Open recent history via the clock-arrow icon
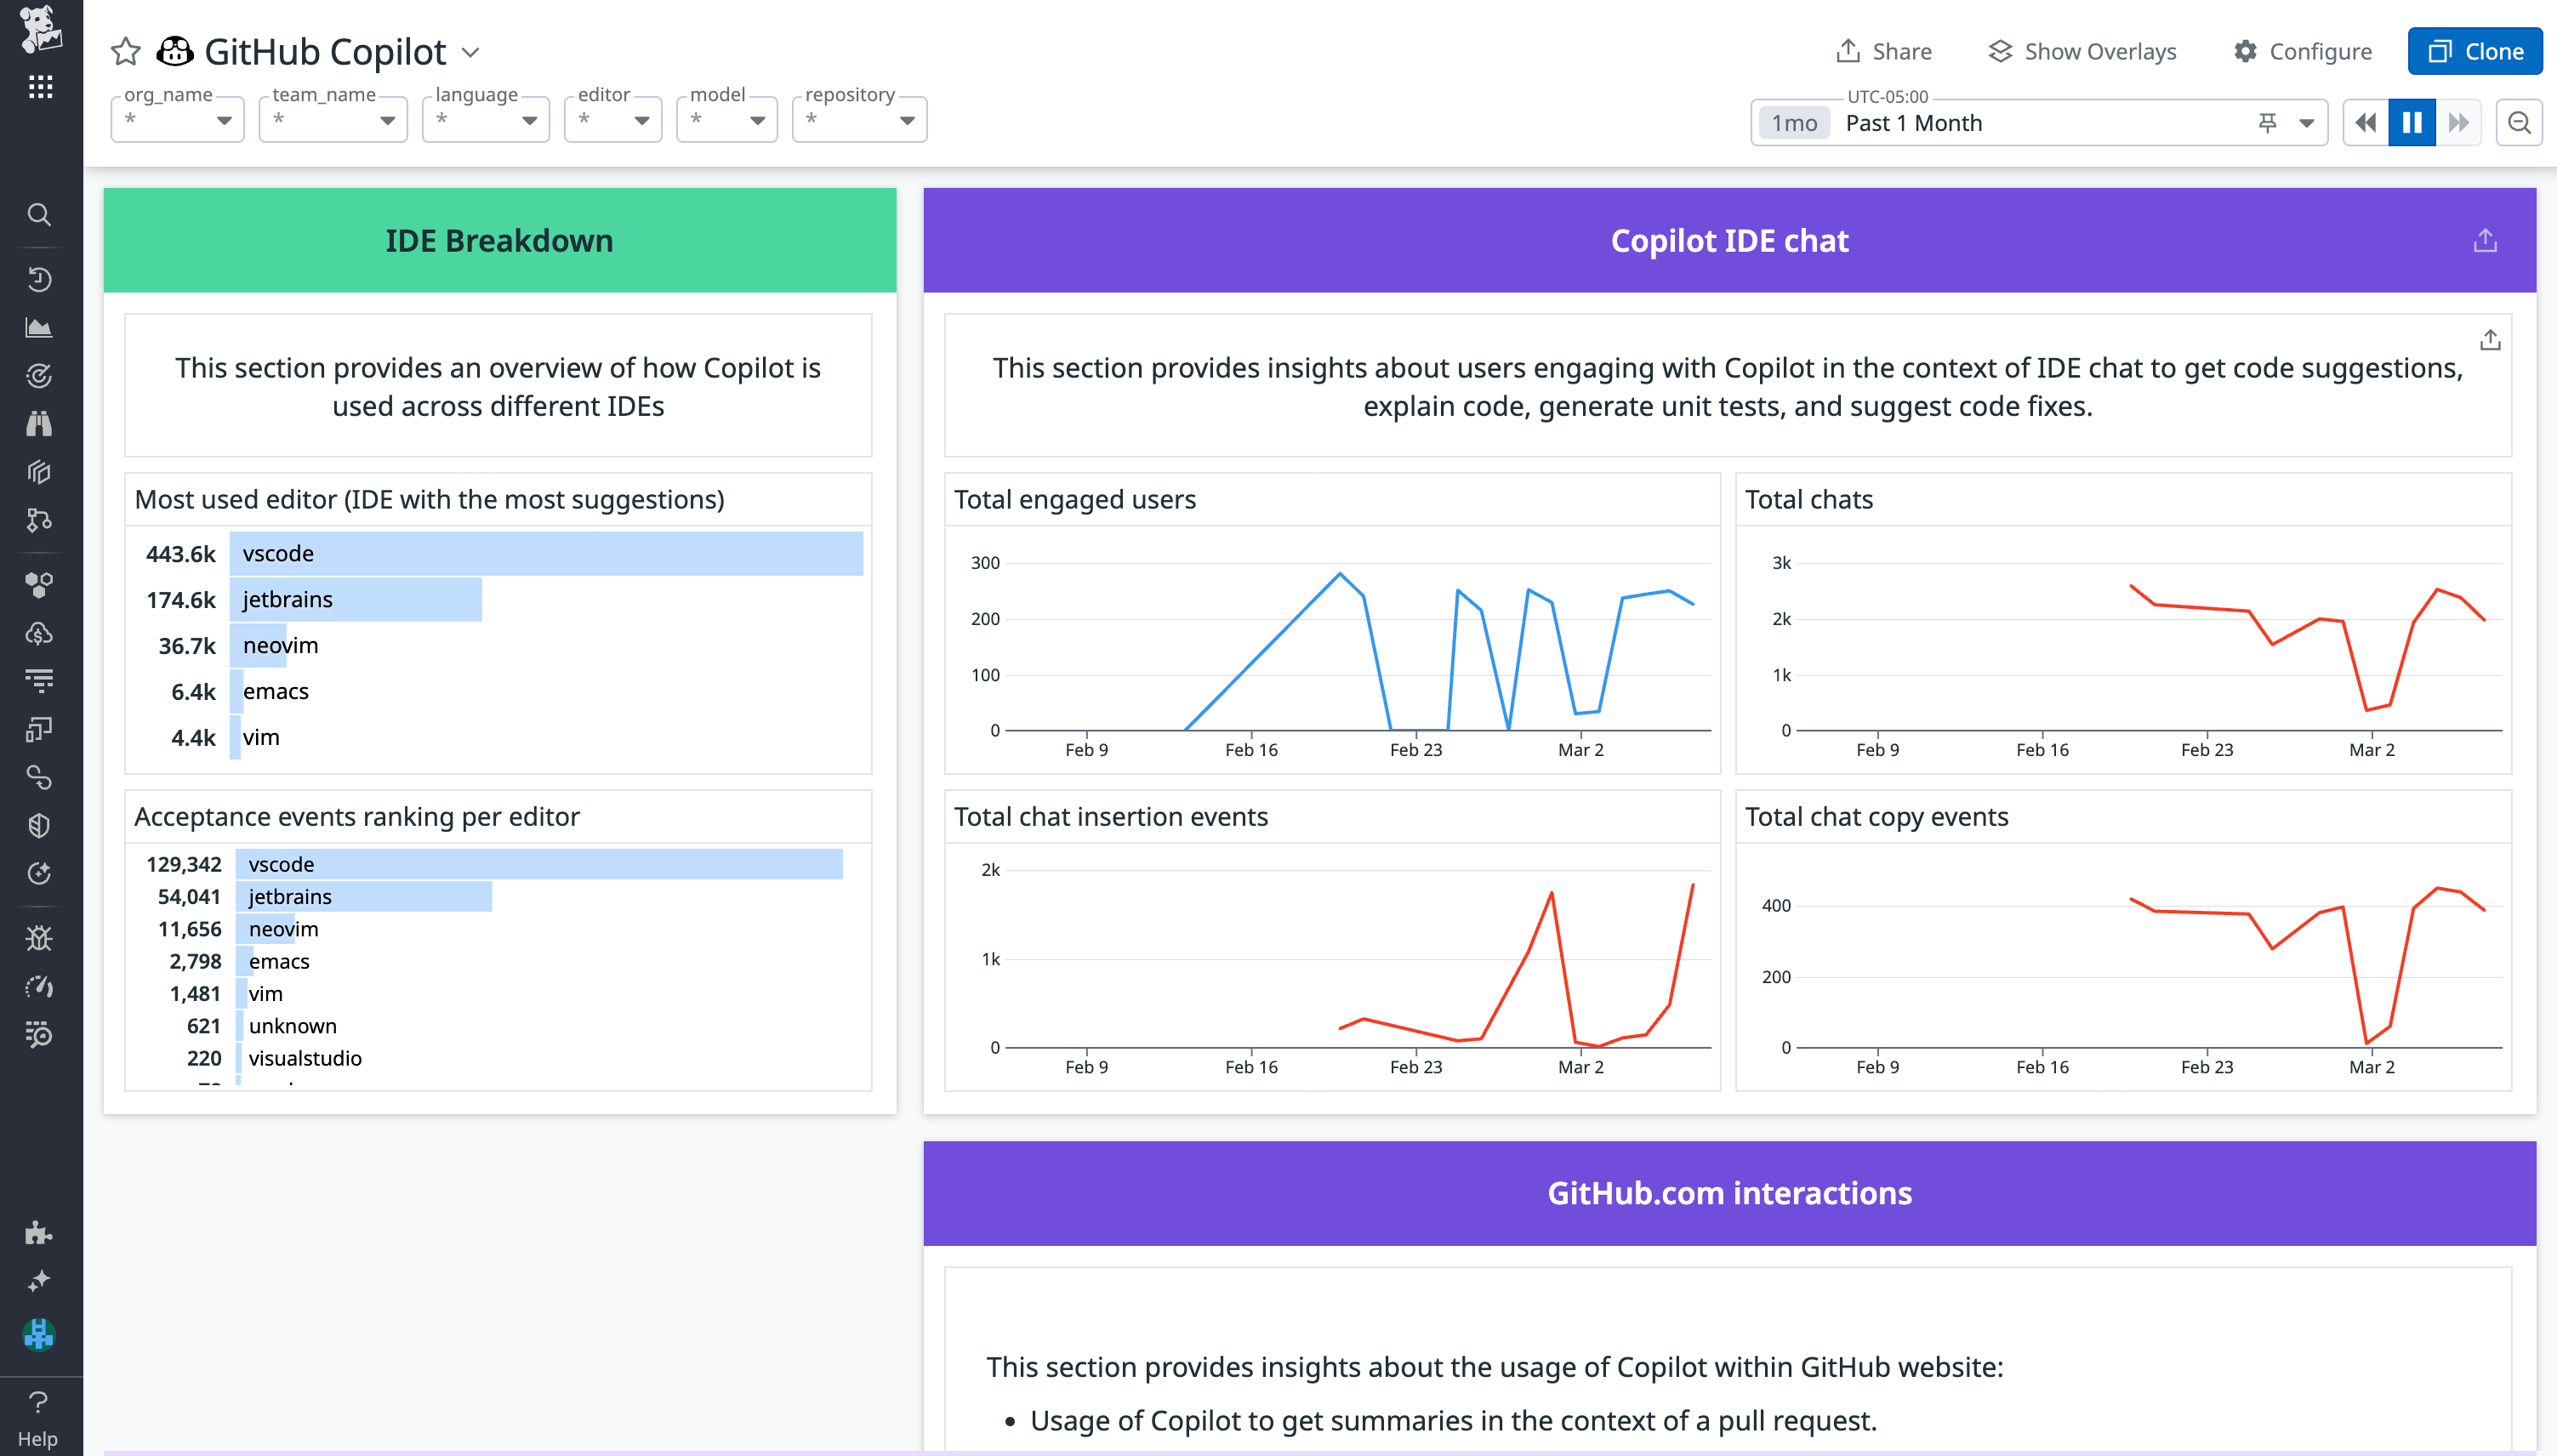Image resolution: width=2557 pixels, height=1456 pixels. (39, 279)
